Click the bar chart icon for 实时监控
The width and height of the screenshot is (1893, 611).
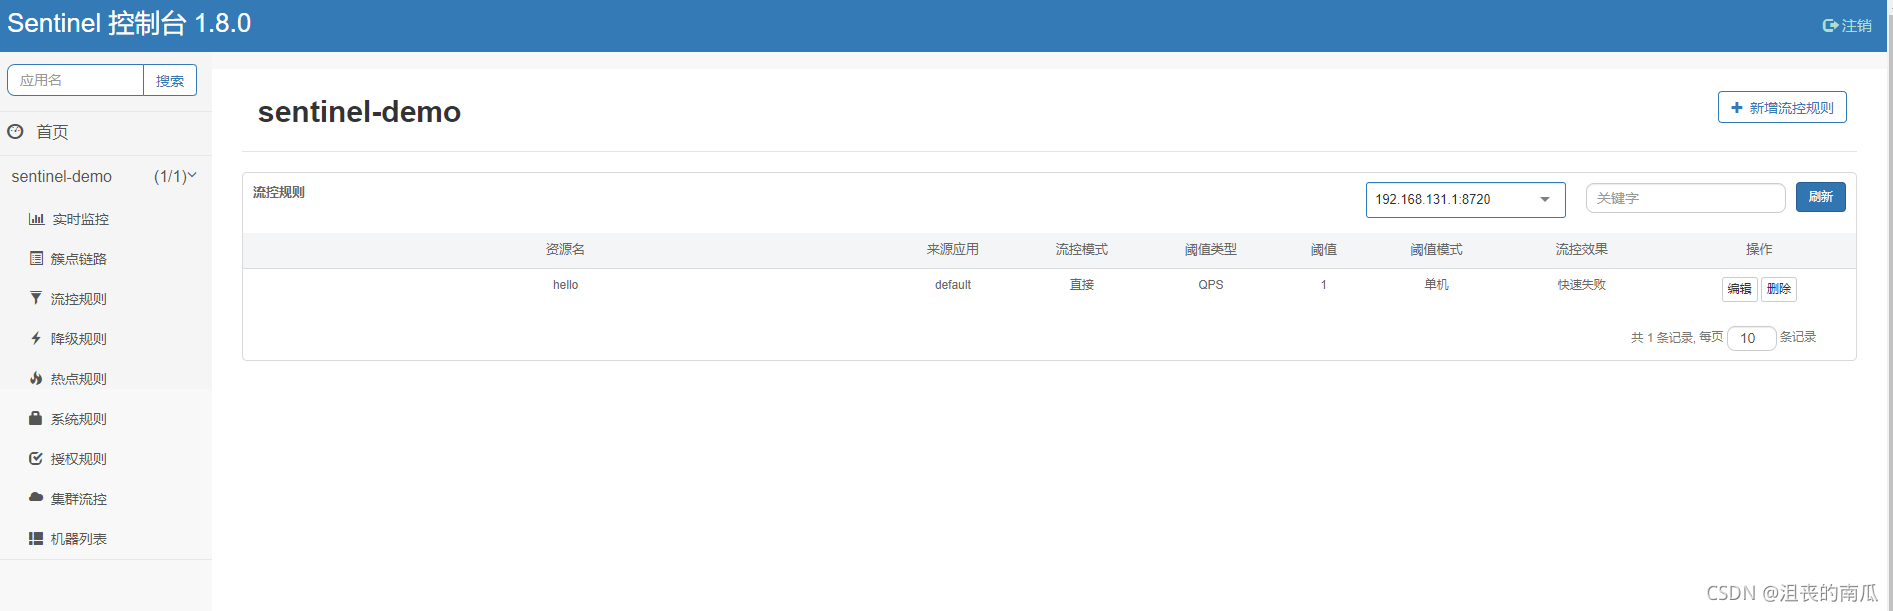pyautogui.click(x=36, y=219)
